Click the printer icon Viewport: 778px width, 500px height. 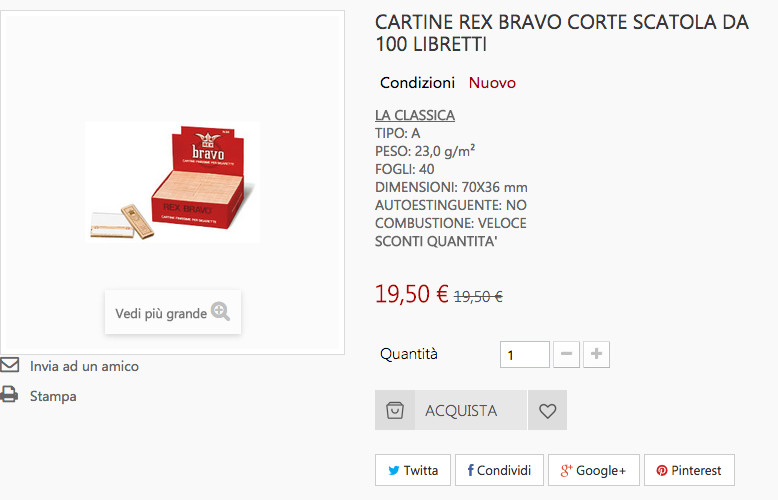[10, 395]
